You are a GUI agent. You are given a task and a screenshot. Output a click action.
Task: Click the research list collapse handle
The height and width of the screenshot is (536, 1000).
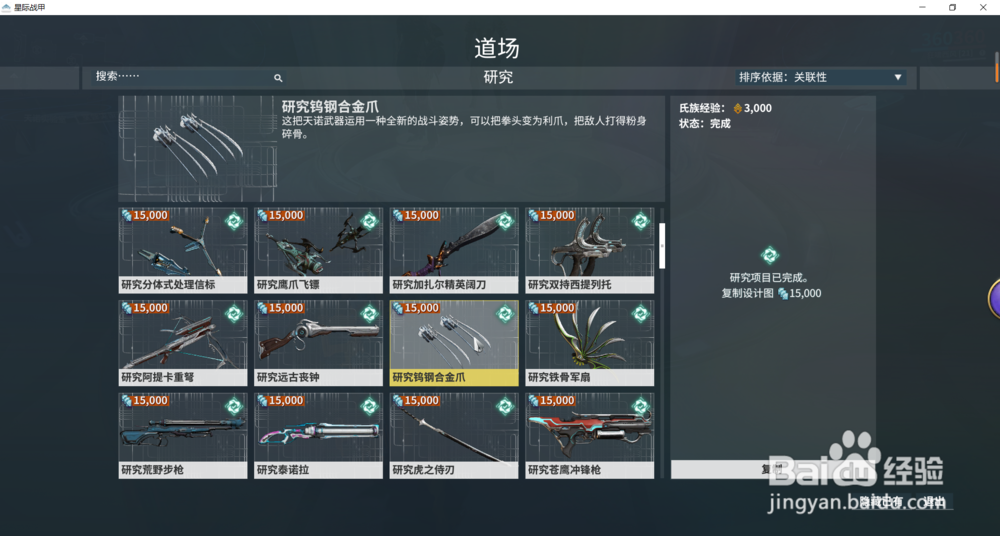click(x=662, y=246)
